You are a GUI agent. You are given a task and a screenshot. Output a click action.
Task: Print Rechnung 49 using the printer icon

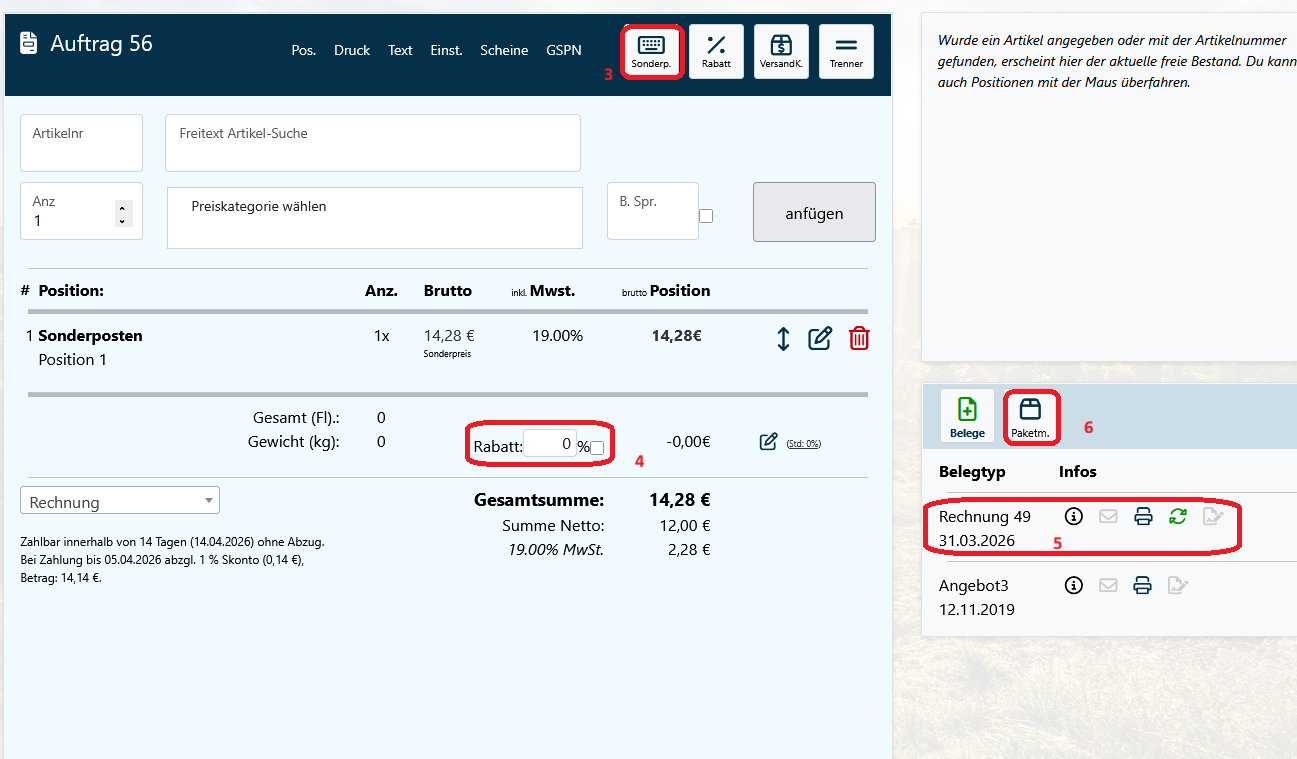click(x=1143, y=517)
